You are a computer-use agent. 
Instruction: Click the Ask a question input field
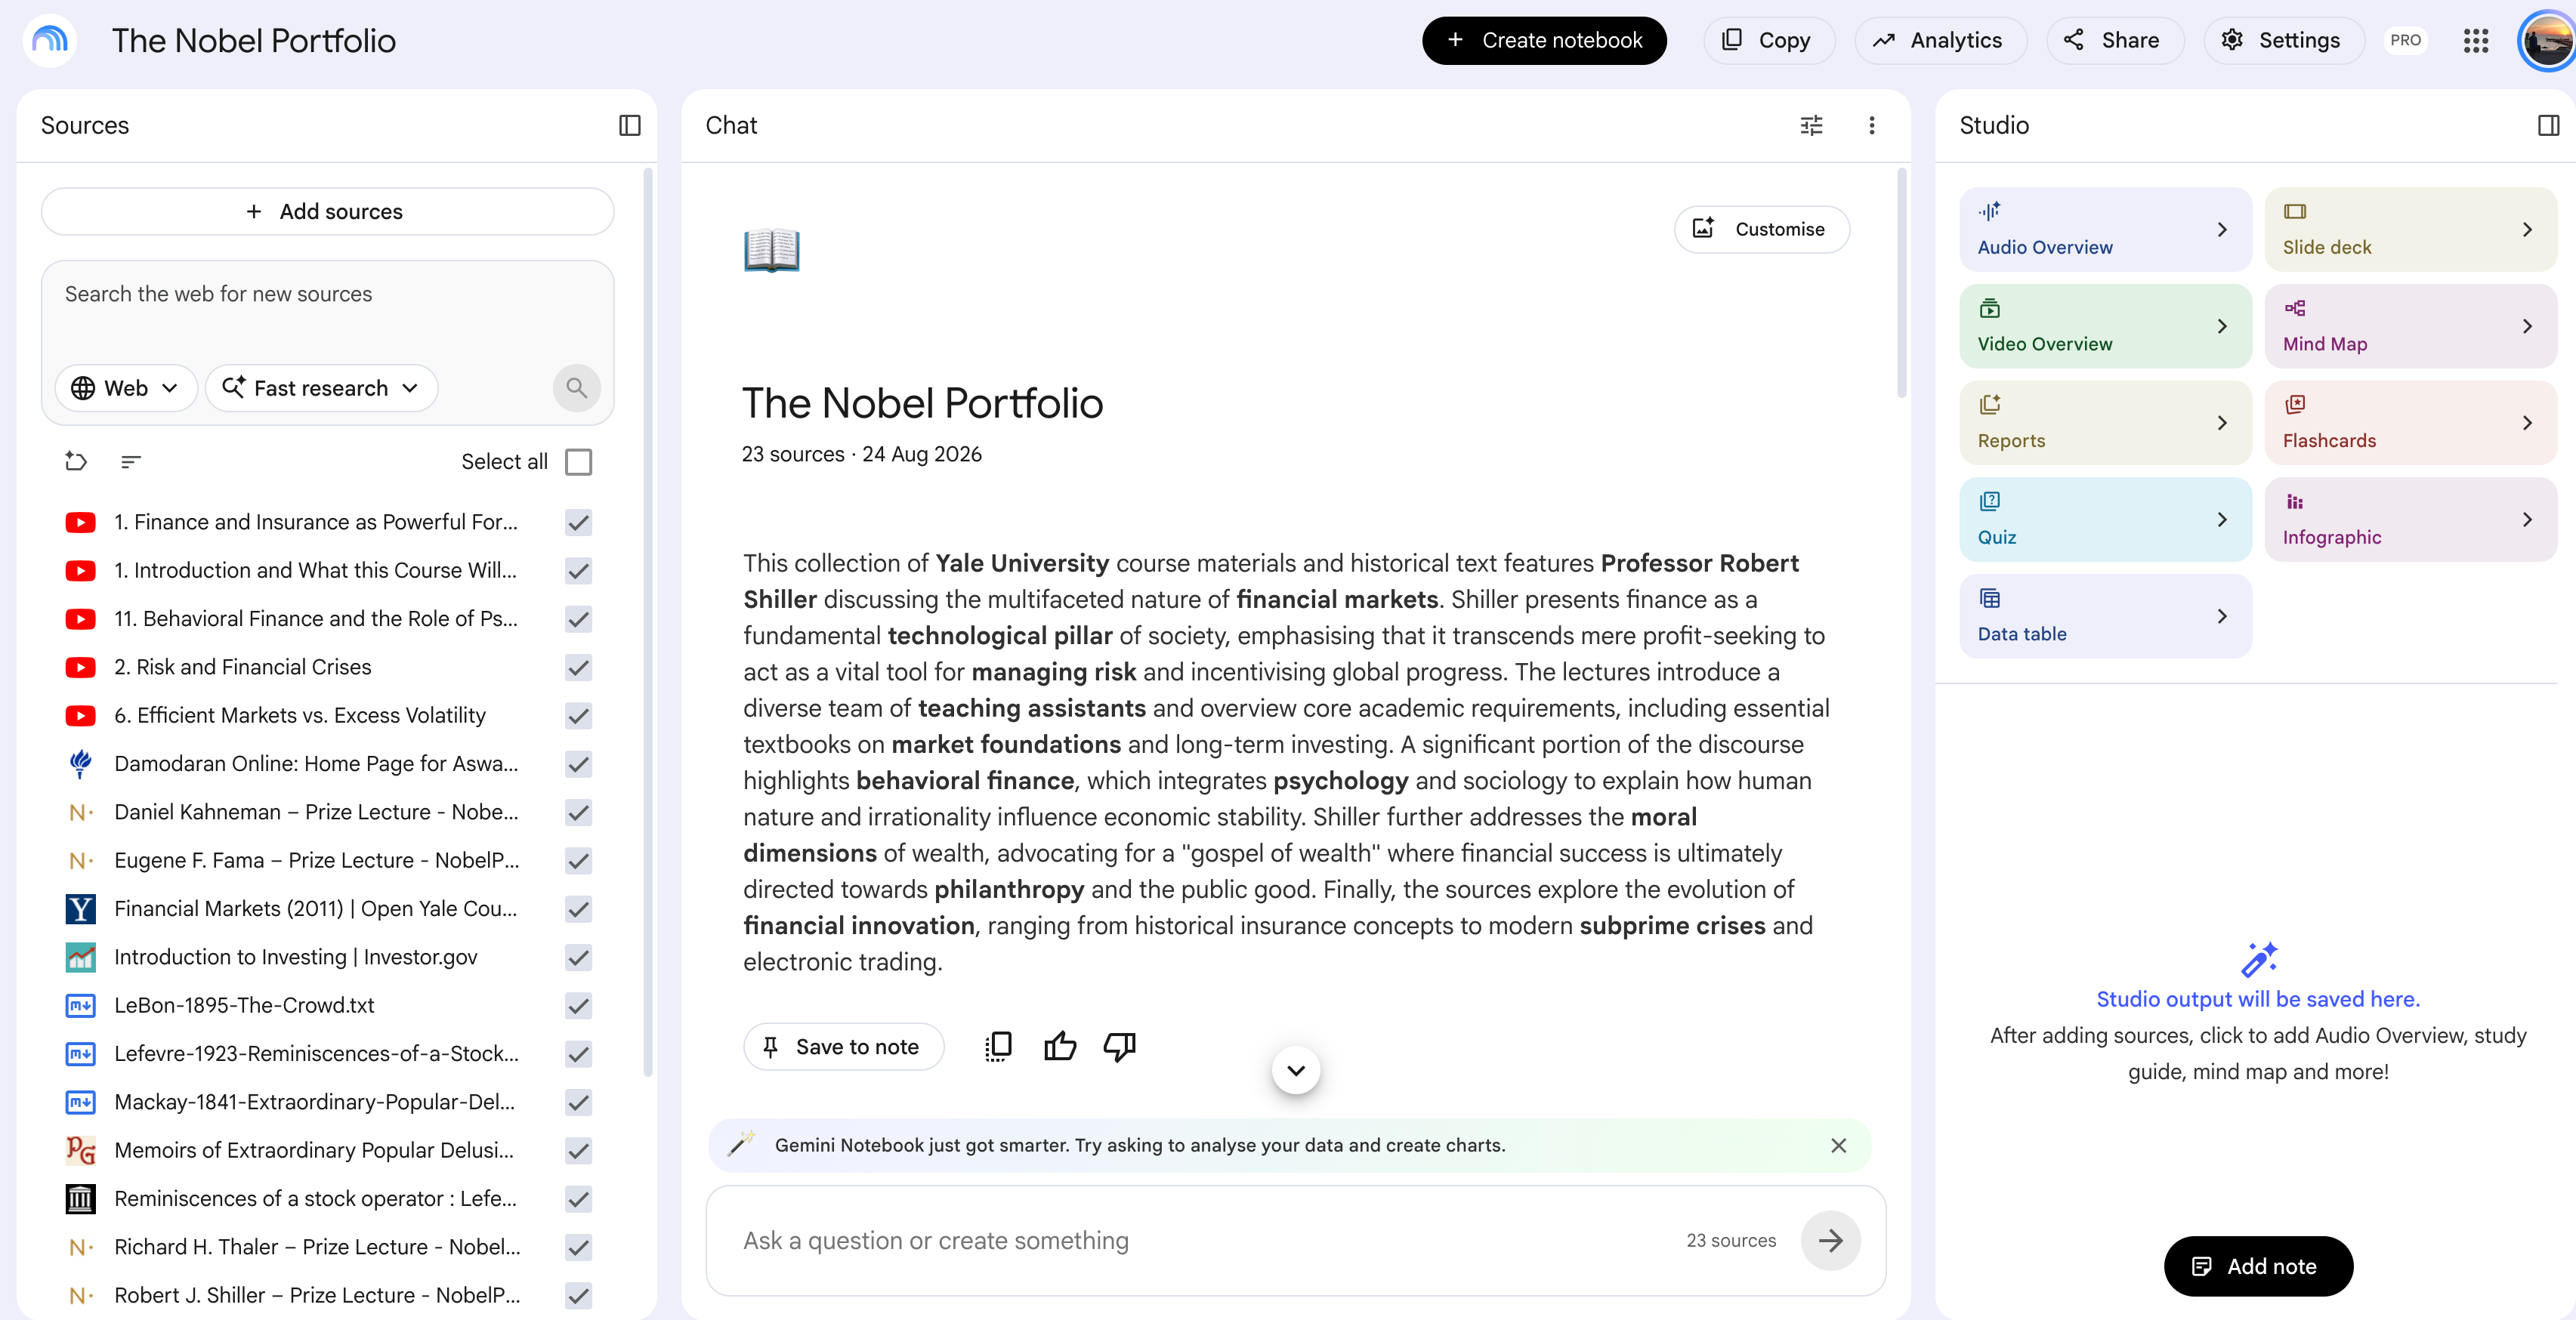click(x=1200, y=1240)
